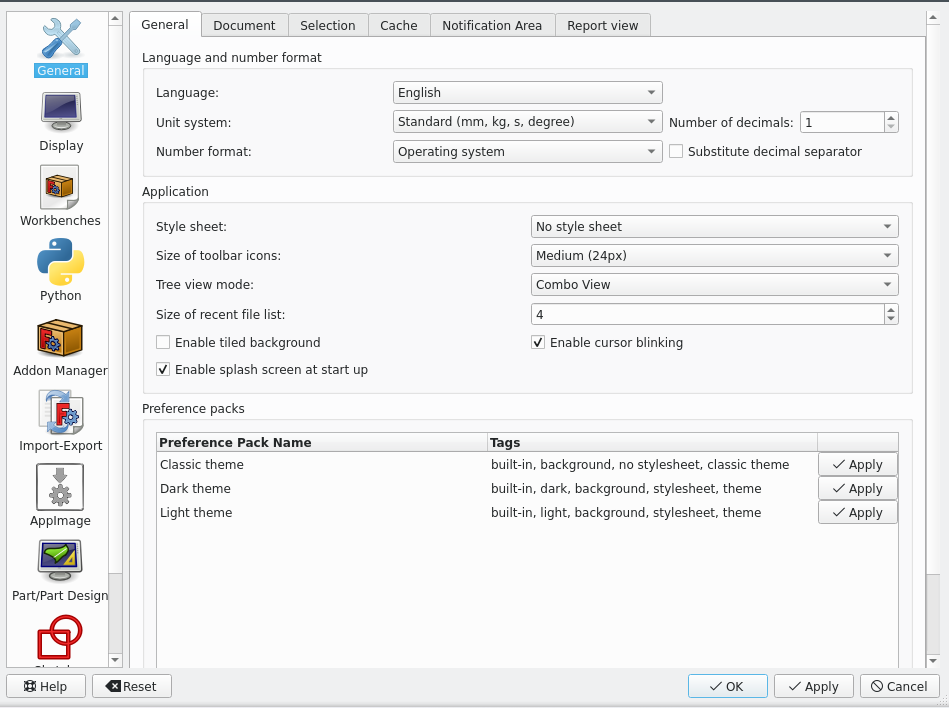Go to Addon Manager preferences
949x708 pixels.
60,347
